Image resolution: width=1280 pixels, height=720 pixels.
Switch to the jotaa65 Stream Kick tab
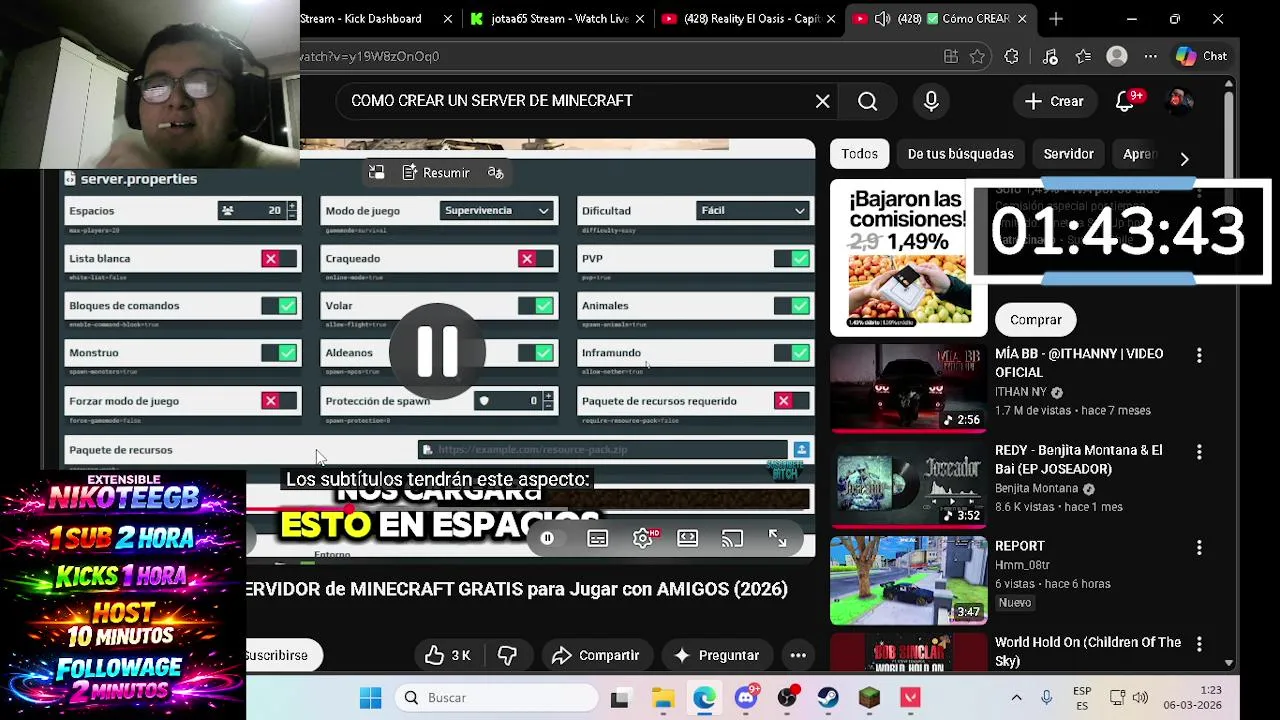(556, 19)
